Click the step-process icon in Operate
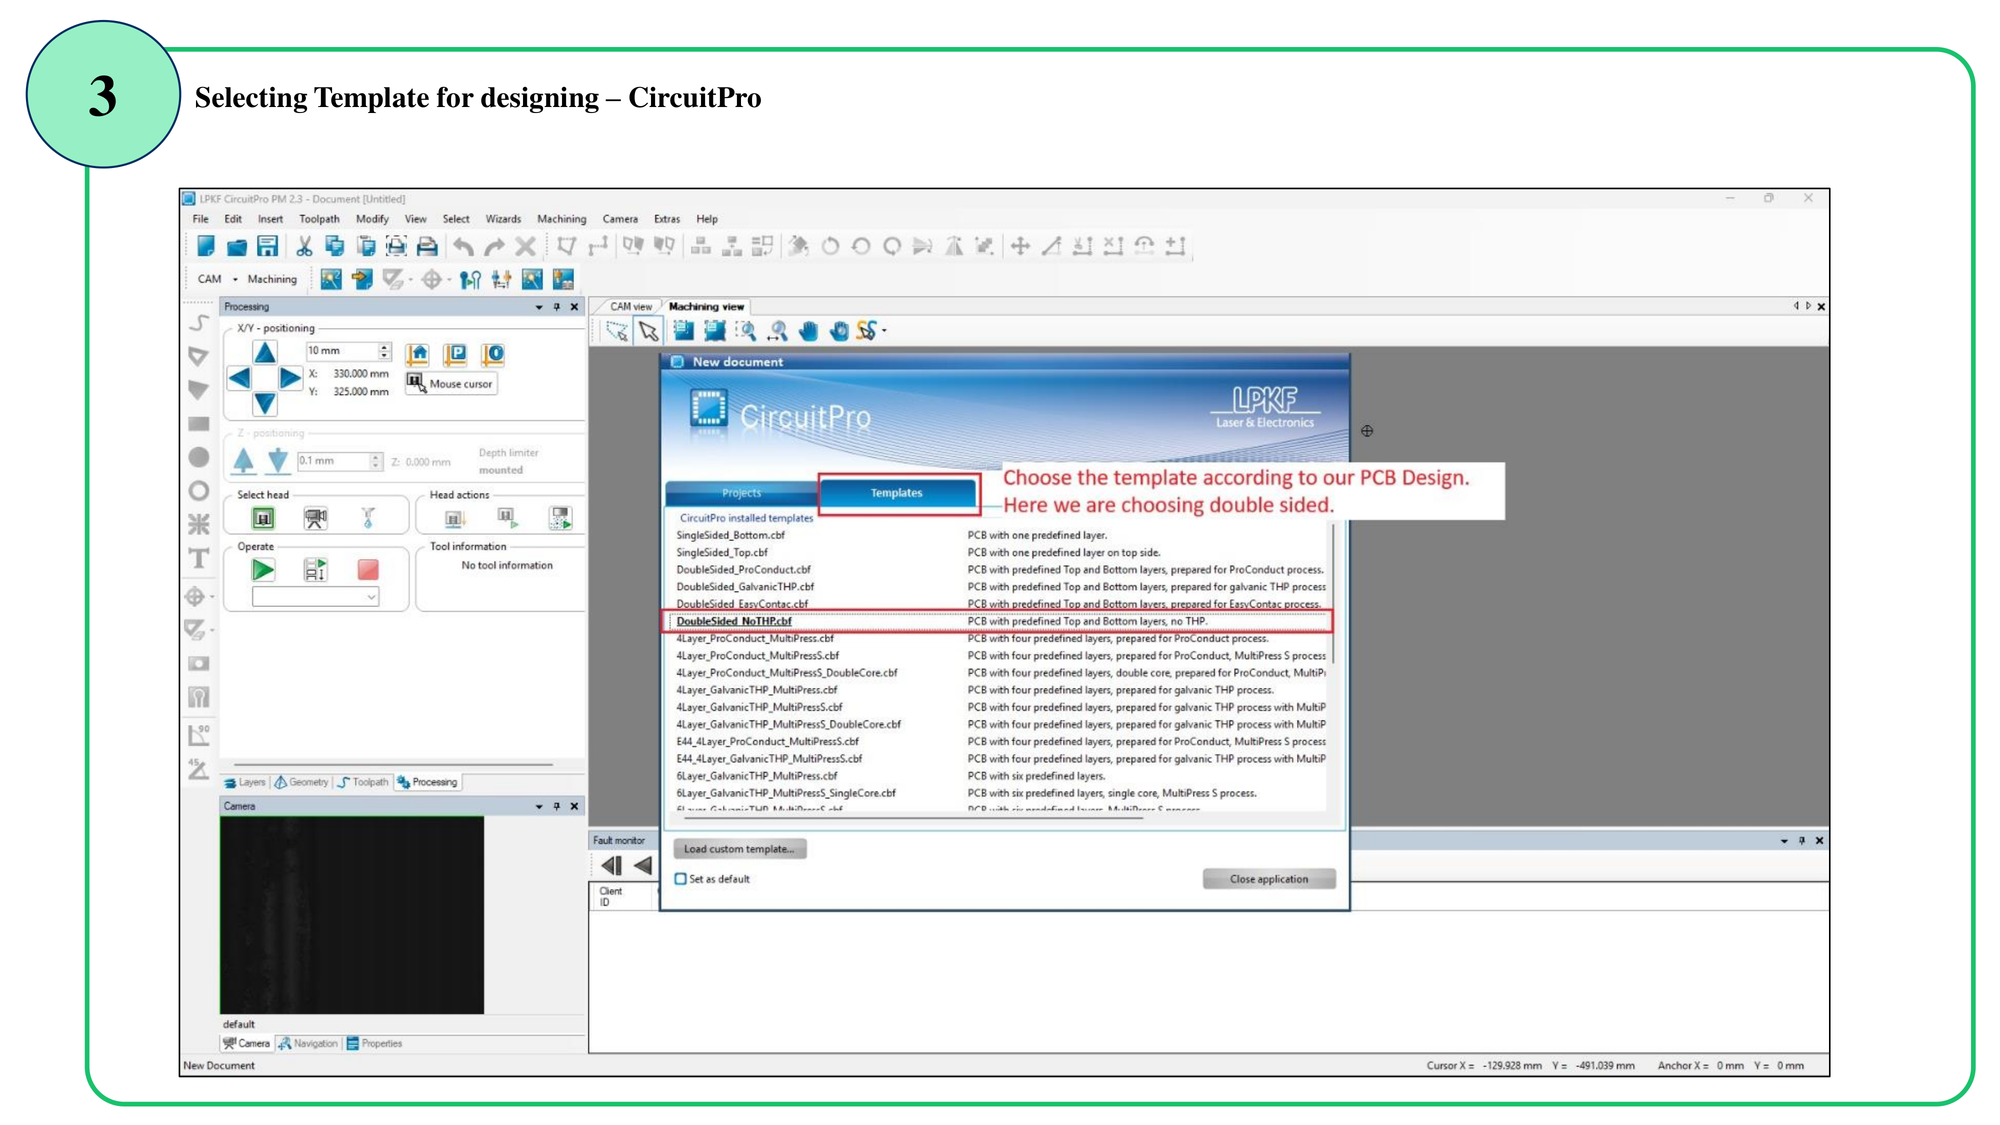 click(315, 570)
